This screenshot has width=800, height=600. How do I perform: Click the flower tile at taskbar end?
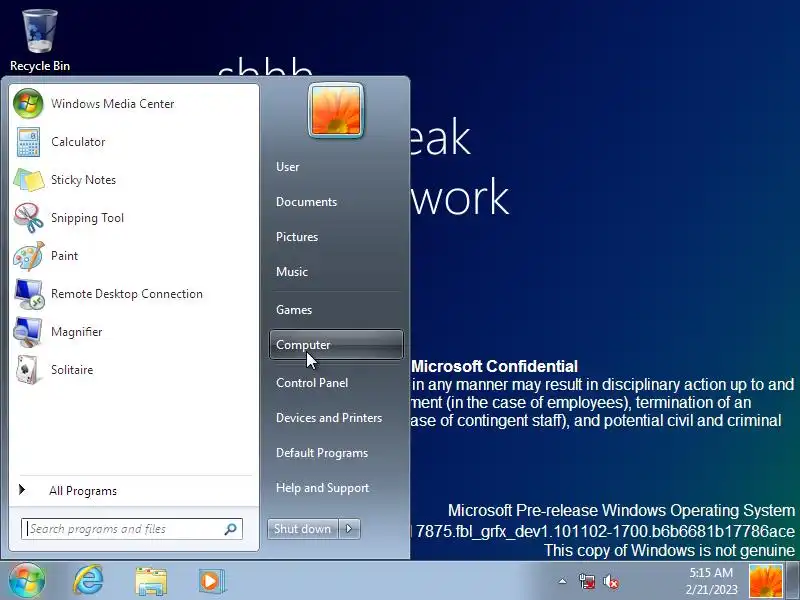[x=766, y=581]
